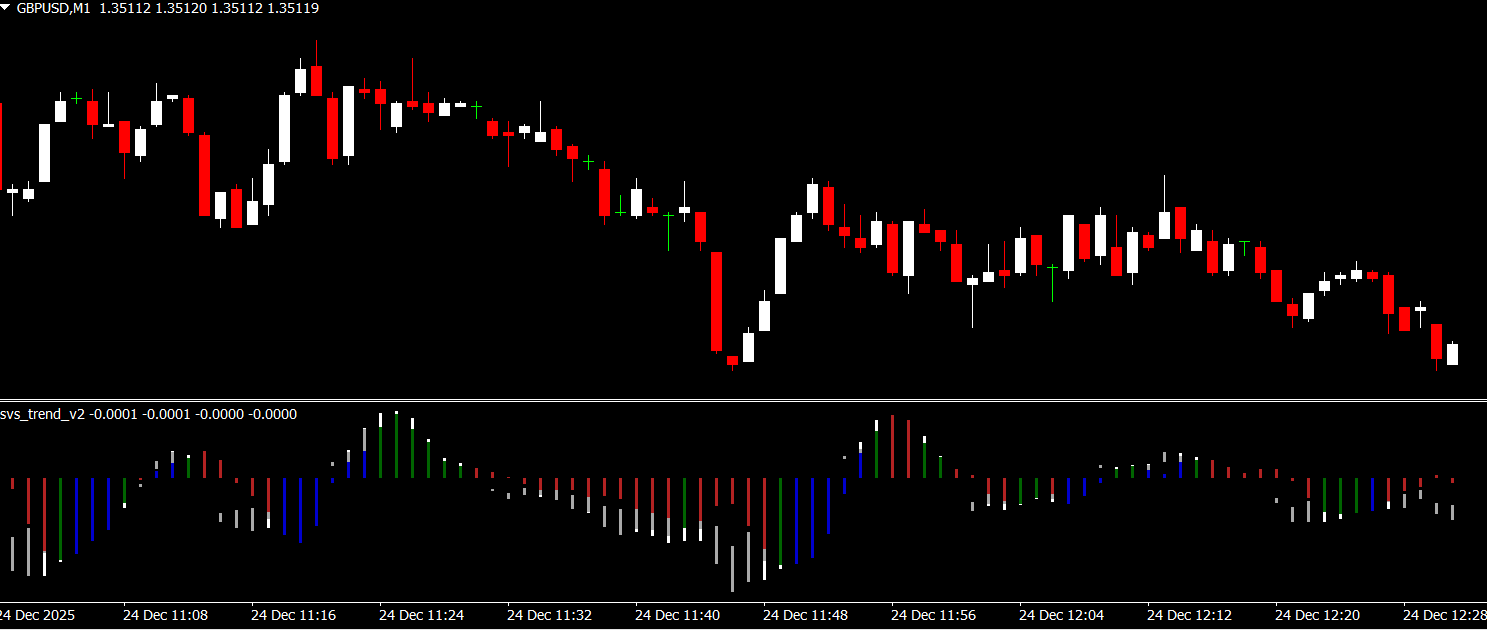Pick the 24 Dec 11:40 time axis label
Viewport: 1487px width, 630px height.
click(677, 615)
